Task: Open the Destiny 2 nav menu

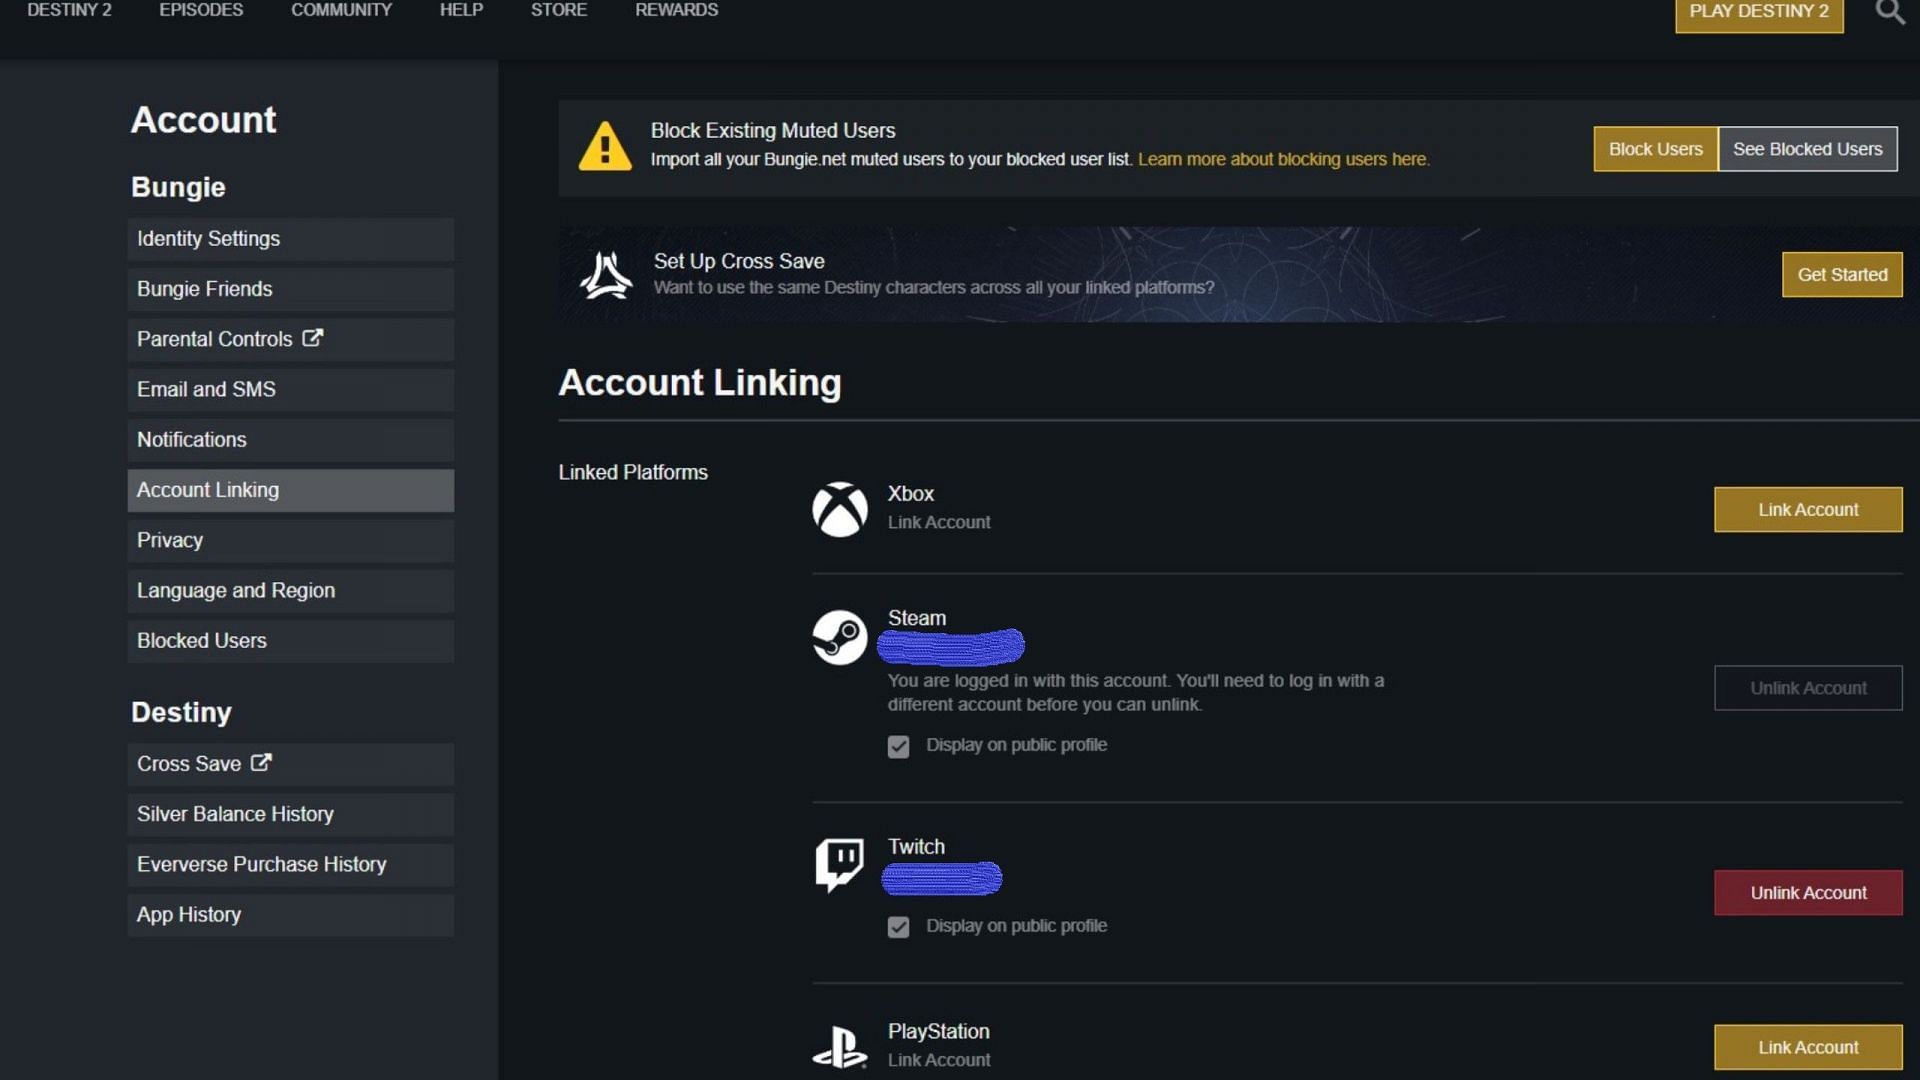Action: click(x=69, y=10)
